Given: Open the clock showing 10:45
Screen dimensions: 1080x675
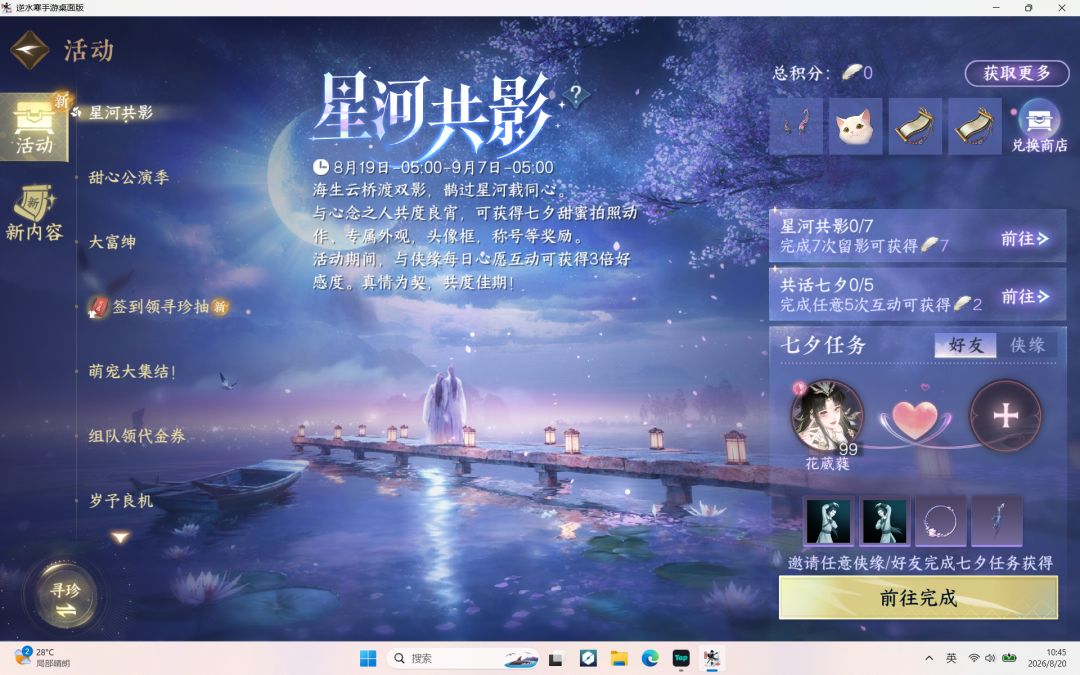Looking at the screenshot, I should pos(1046,658).
